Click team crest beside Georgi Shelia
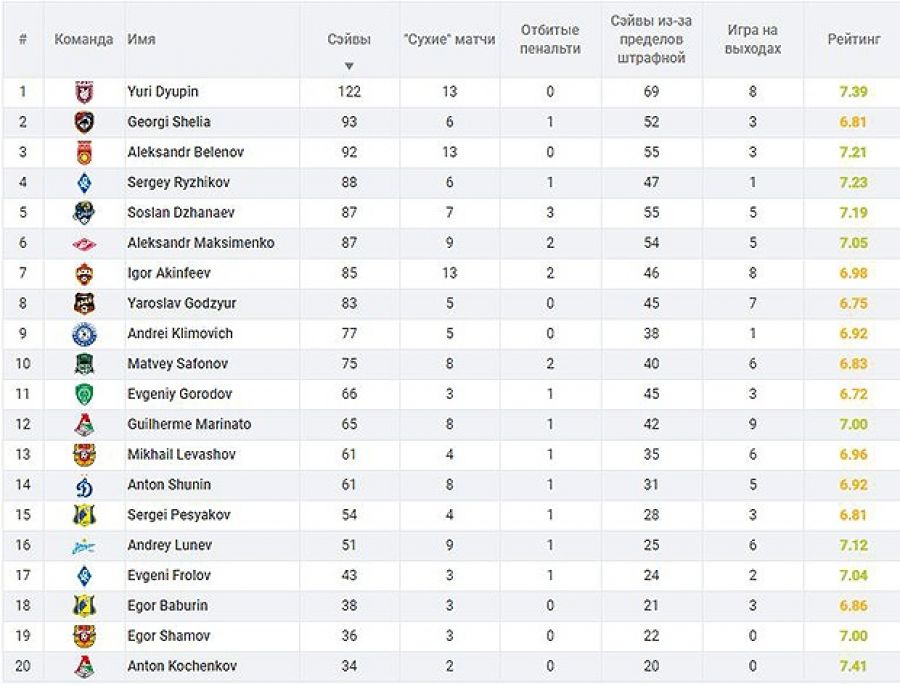The image size is (900, 686). [x=84, y=122]
